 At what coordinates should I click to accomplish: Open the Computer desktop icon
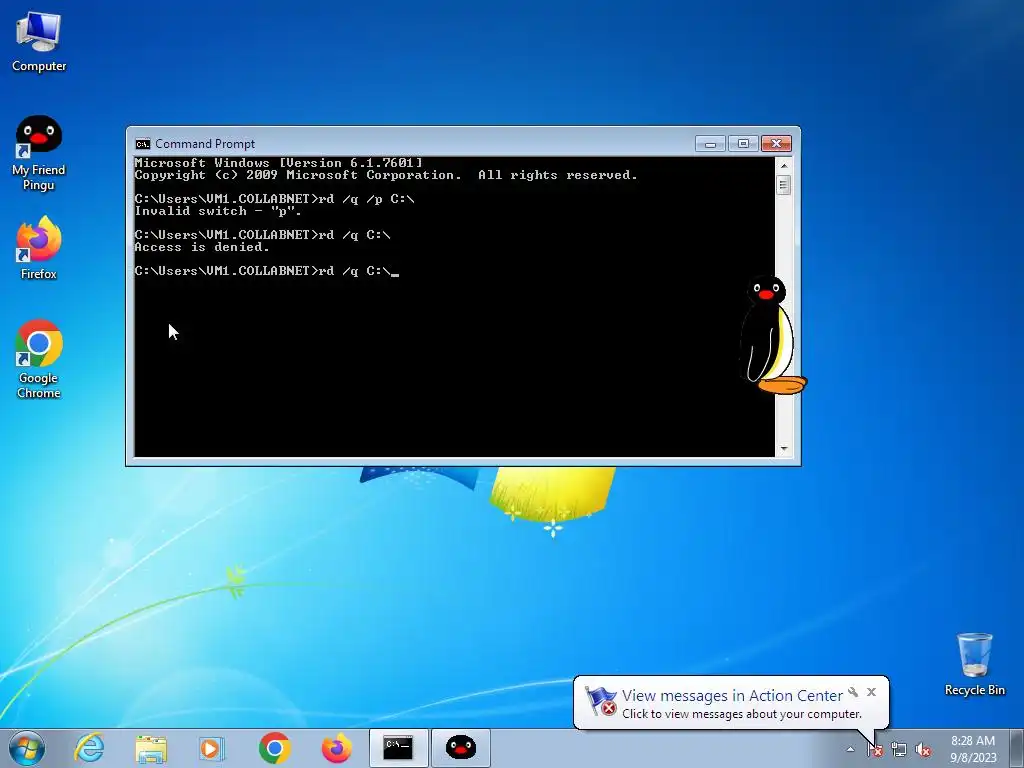click(39, 42)
